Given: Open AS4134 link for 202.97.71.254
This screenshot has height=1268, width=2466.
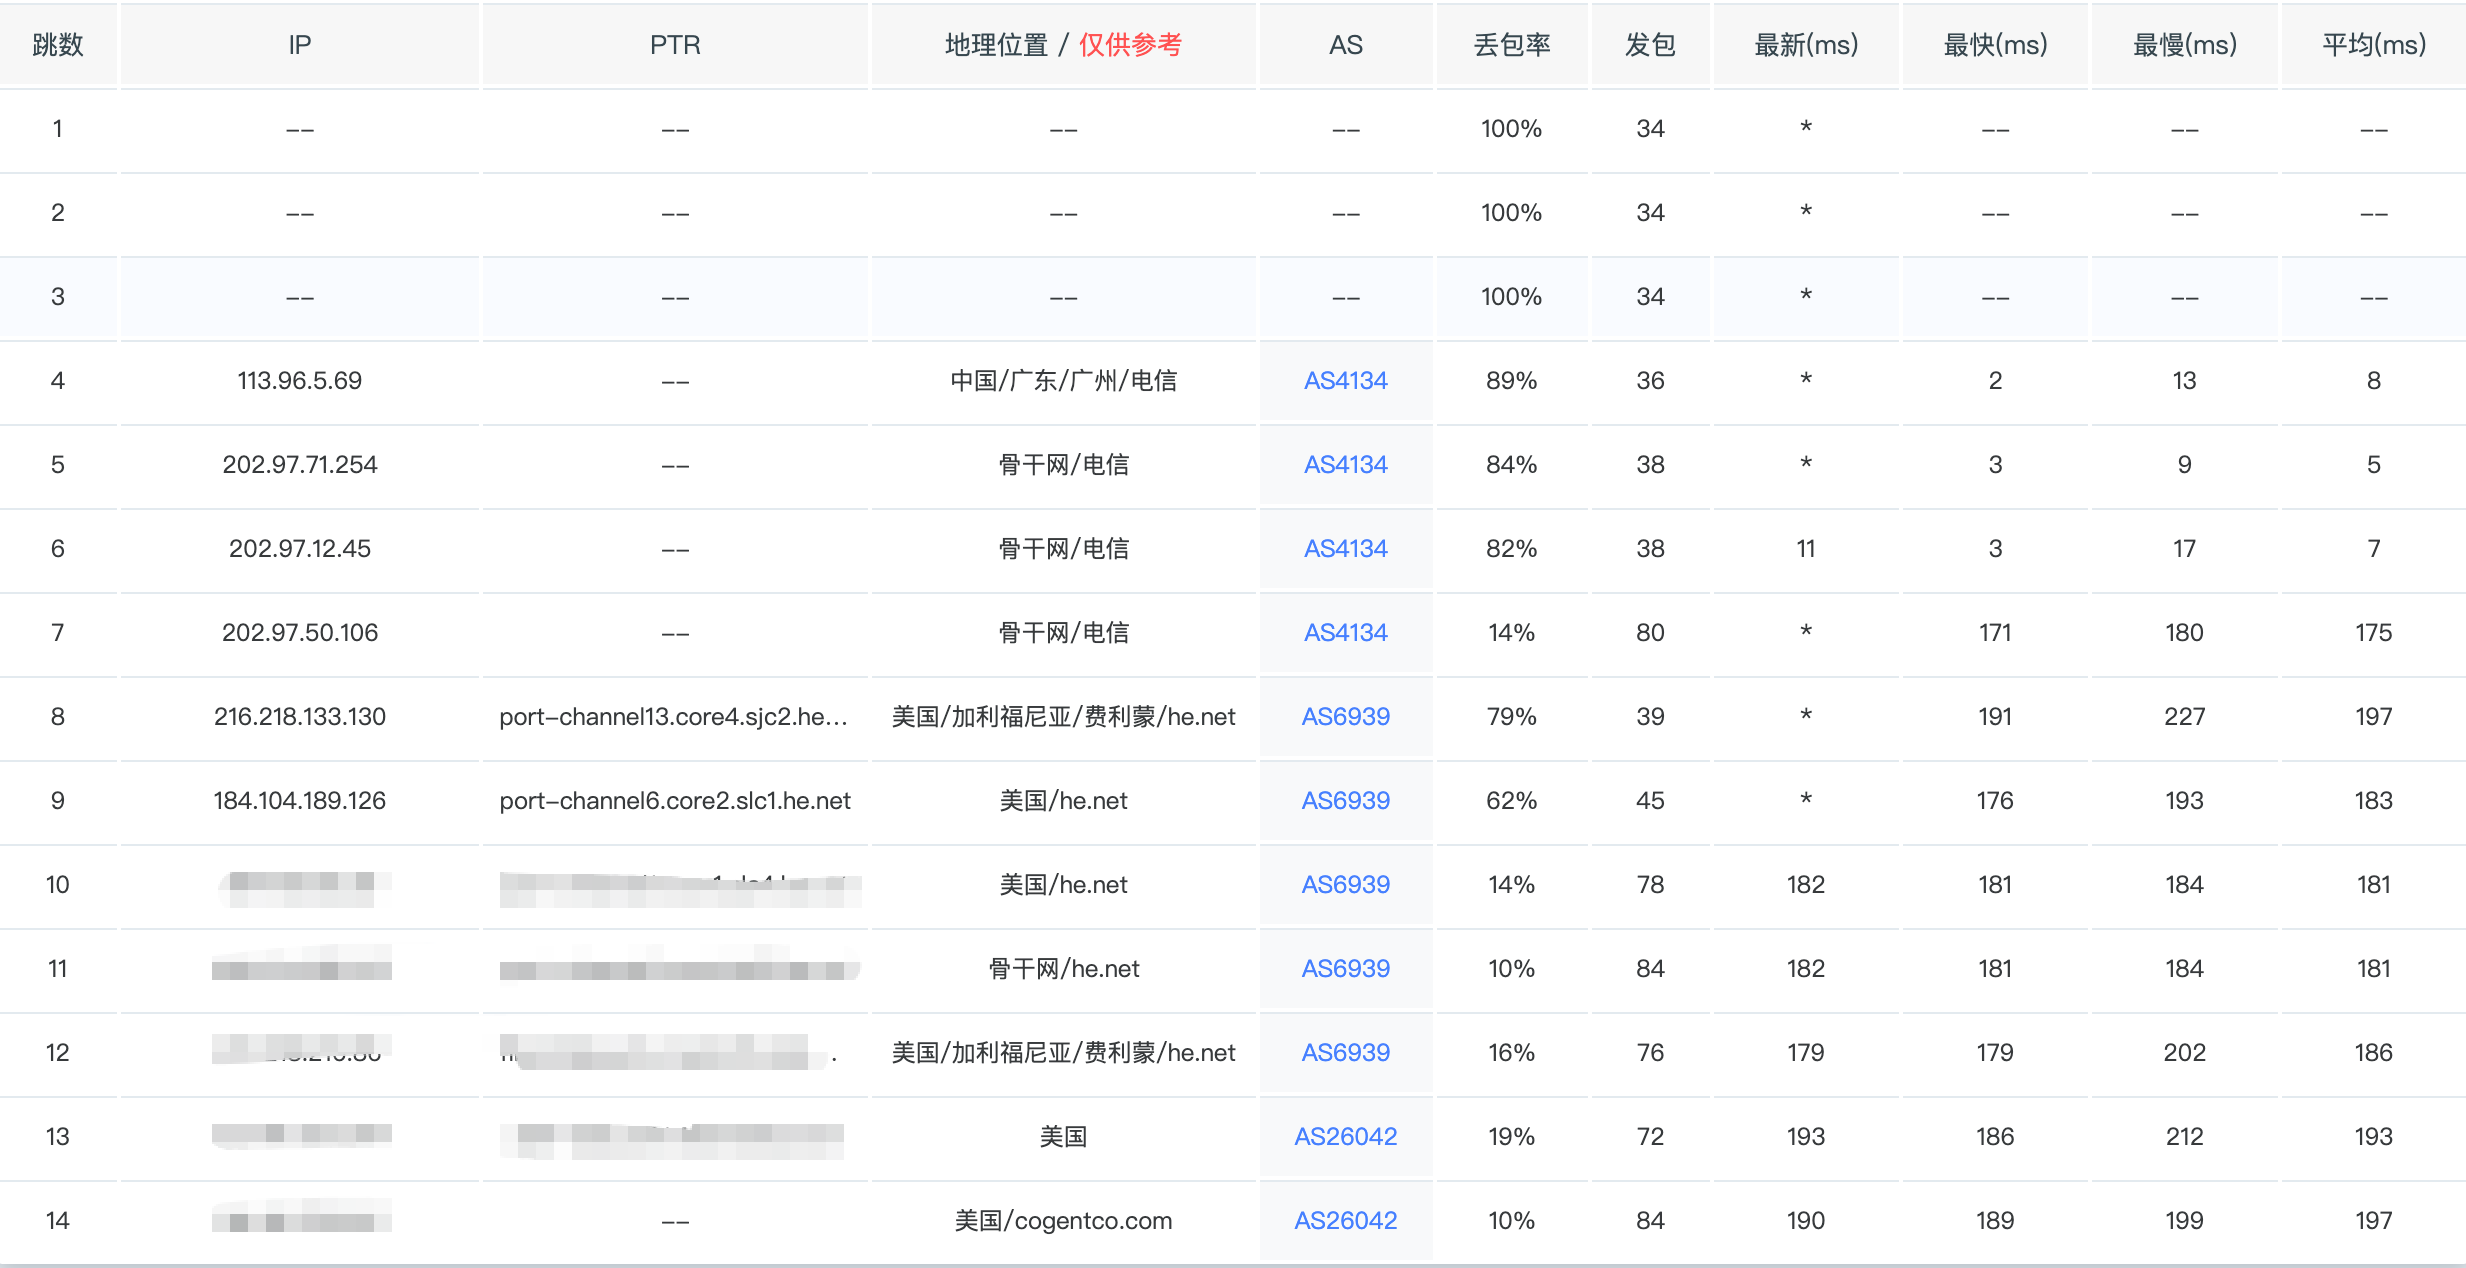Looking at the screenshot, I should [1345, 465].
